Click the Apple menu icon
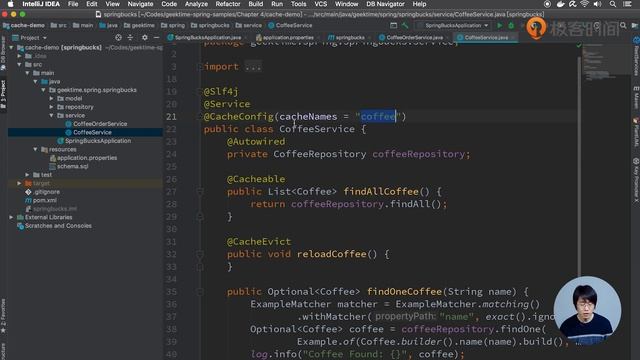Screen dimensions: 640x360 (10, 4)
